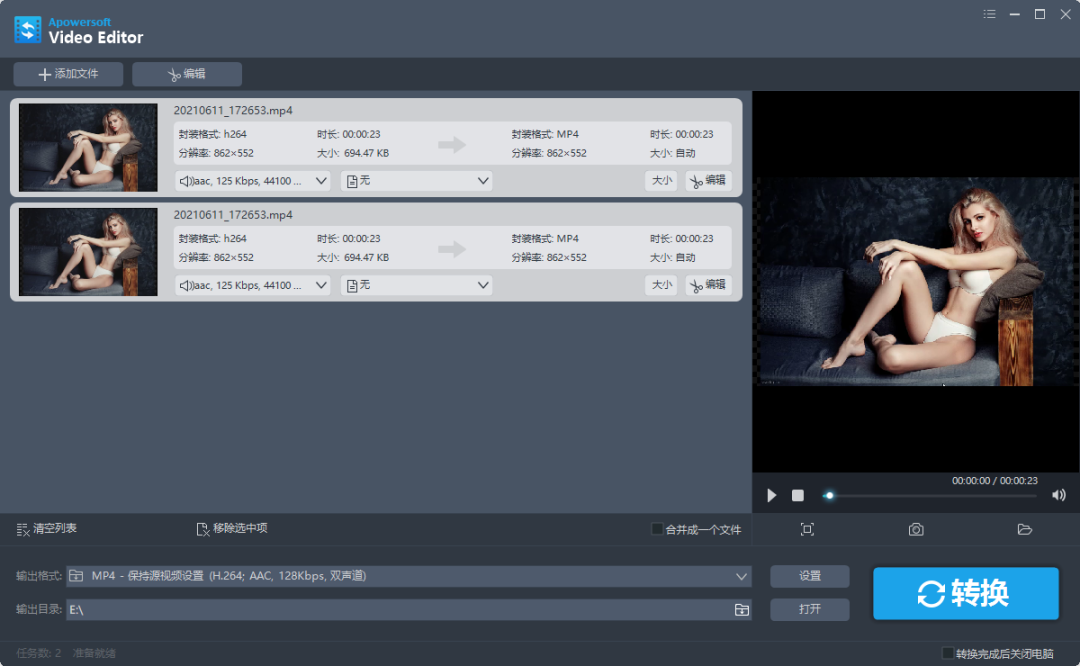Click the preview progress slider handle

(829, 495)
